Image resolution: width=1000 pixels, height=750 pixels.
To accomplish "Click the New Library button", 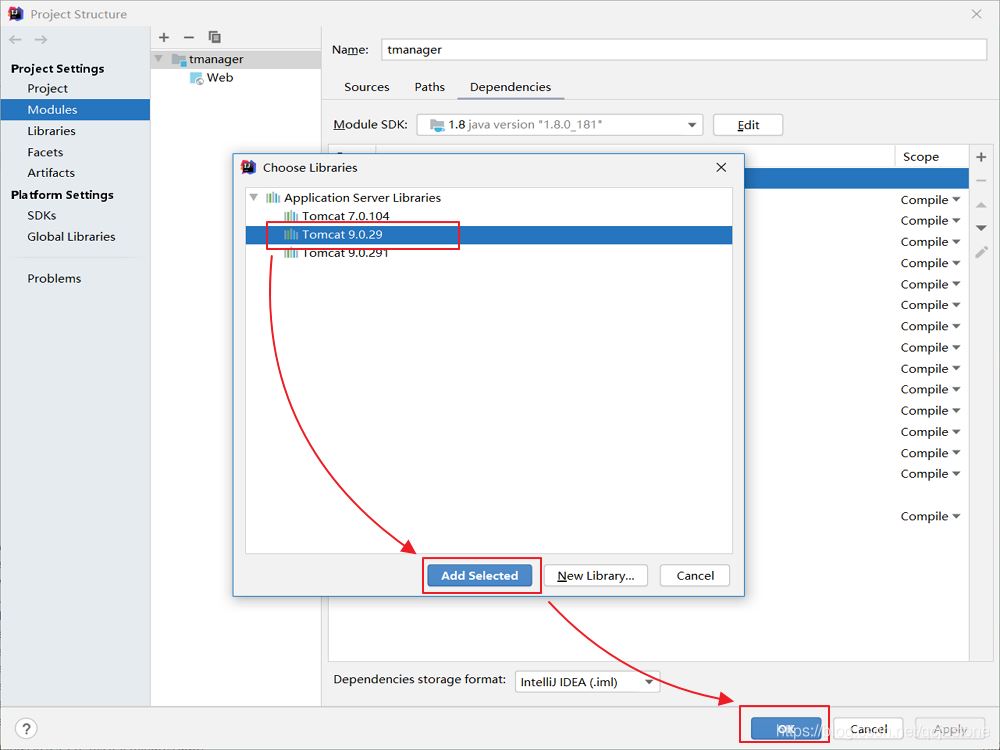I will click(x=595, y=576).
